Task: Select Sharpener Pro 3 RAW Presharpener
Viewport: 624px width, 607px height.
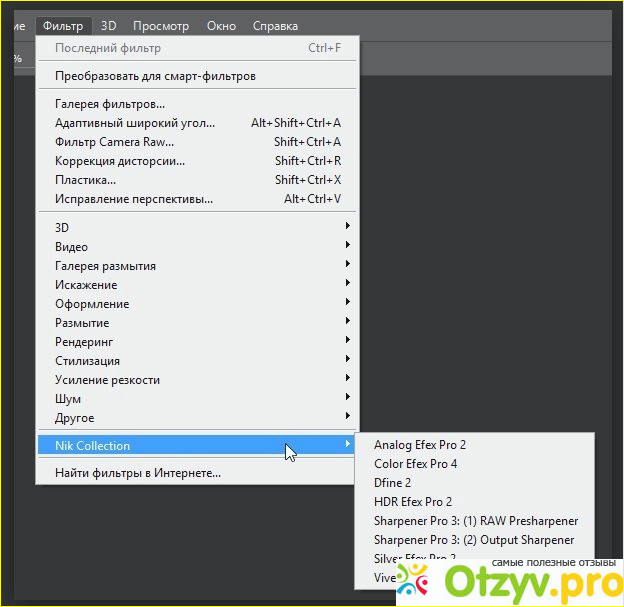Action: click(476, 521)
